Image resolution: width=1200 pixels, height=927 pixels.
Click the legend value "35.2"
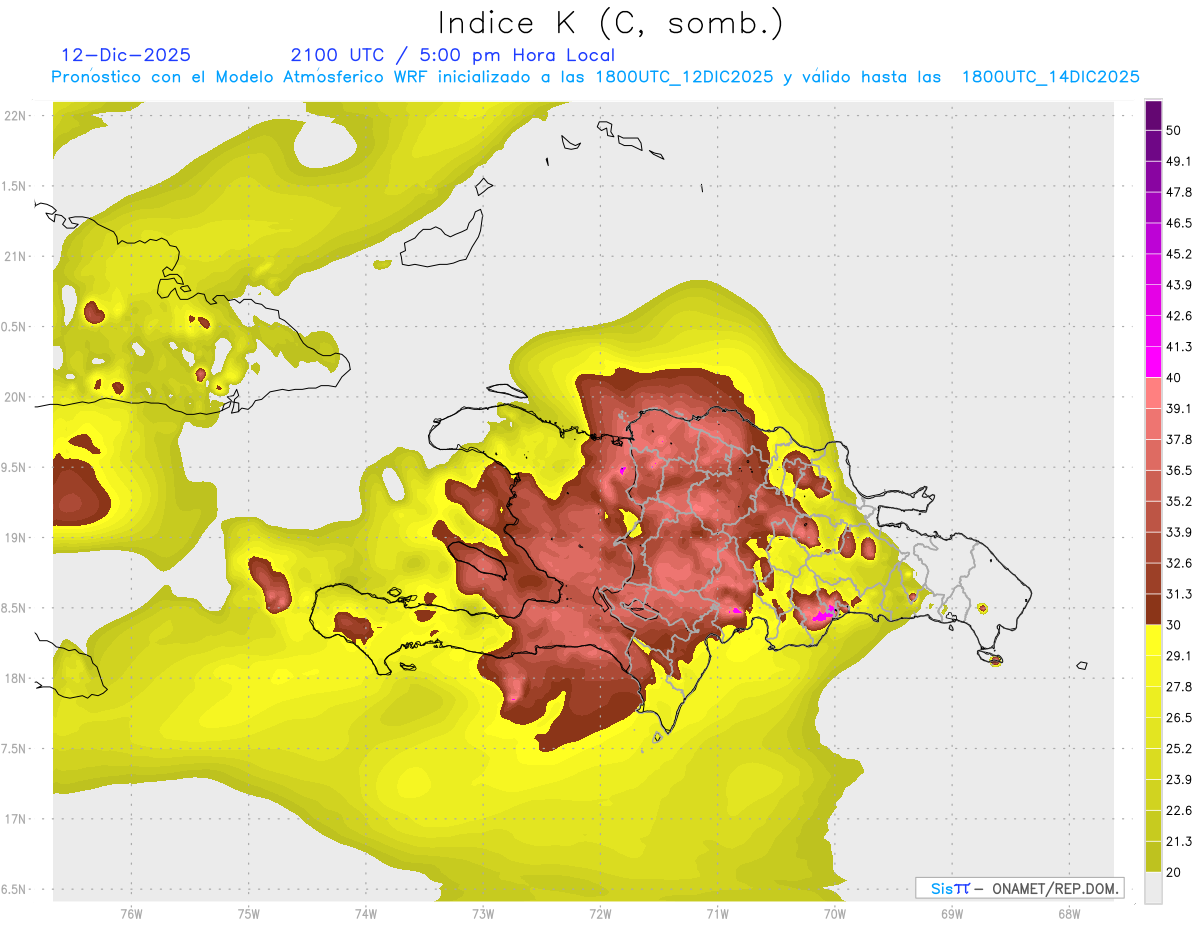point(1179,501)
